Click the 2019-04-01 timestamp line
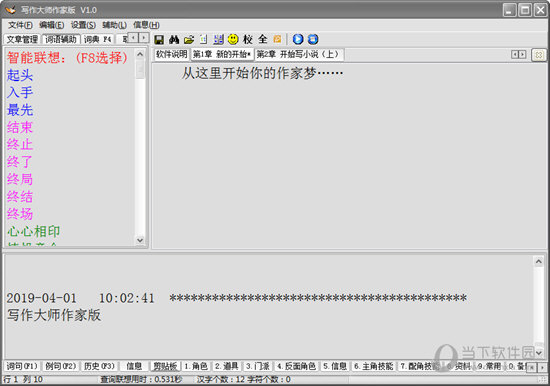 click(236, 298)
